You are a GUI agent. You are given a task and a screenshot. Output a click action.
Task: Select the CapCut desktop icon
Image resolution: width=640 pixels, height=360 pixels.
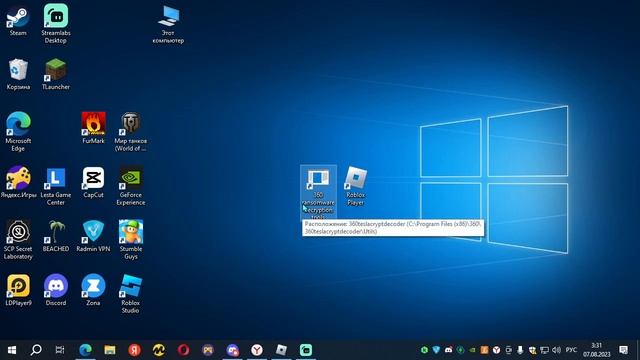coord(93,182)
